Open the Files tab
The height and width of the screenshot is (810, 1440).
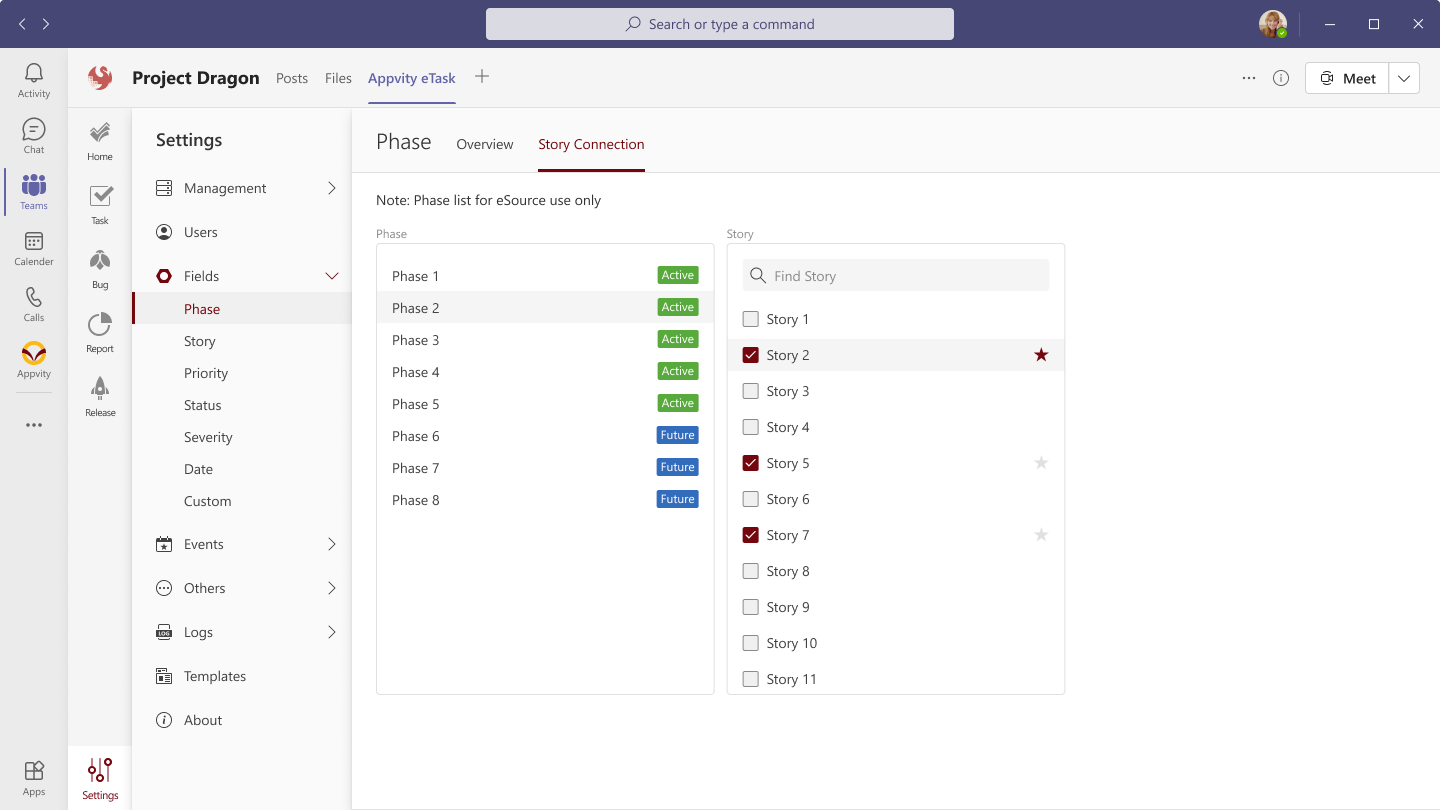pos(338,78)
